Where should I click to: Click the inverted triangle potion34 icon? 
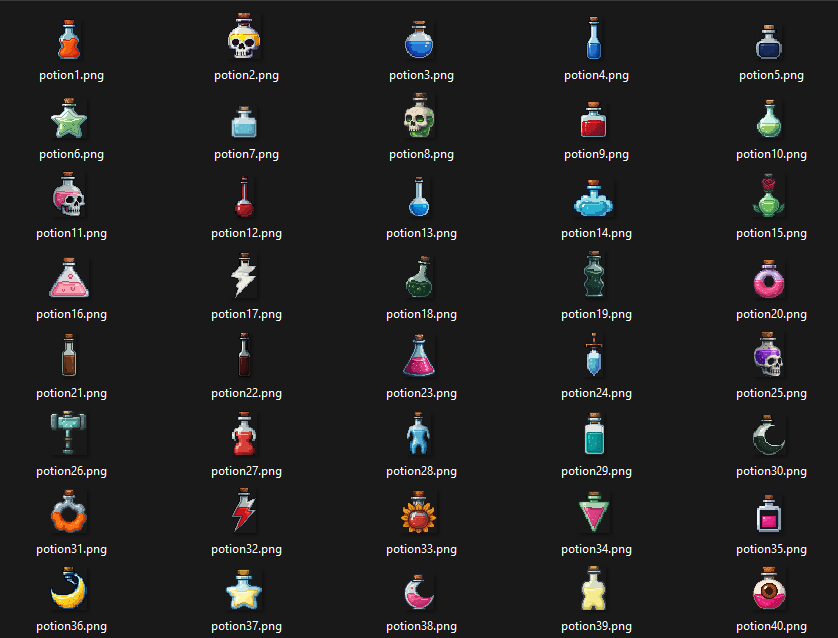(594, 512)
